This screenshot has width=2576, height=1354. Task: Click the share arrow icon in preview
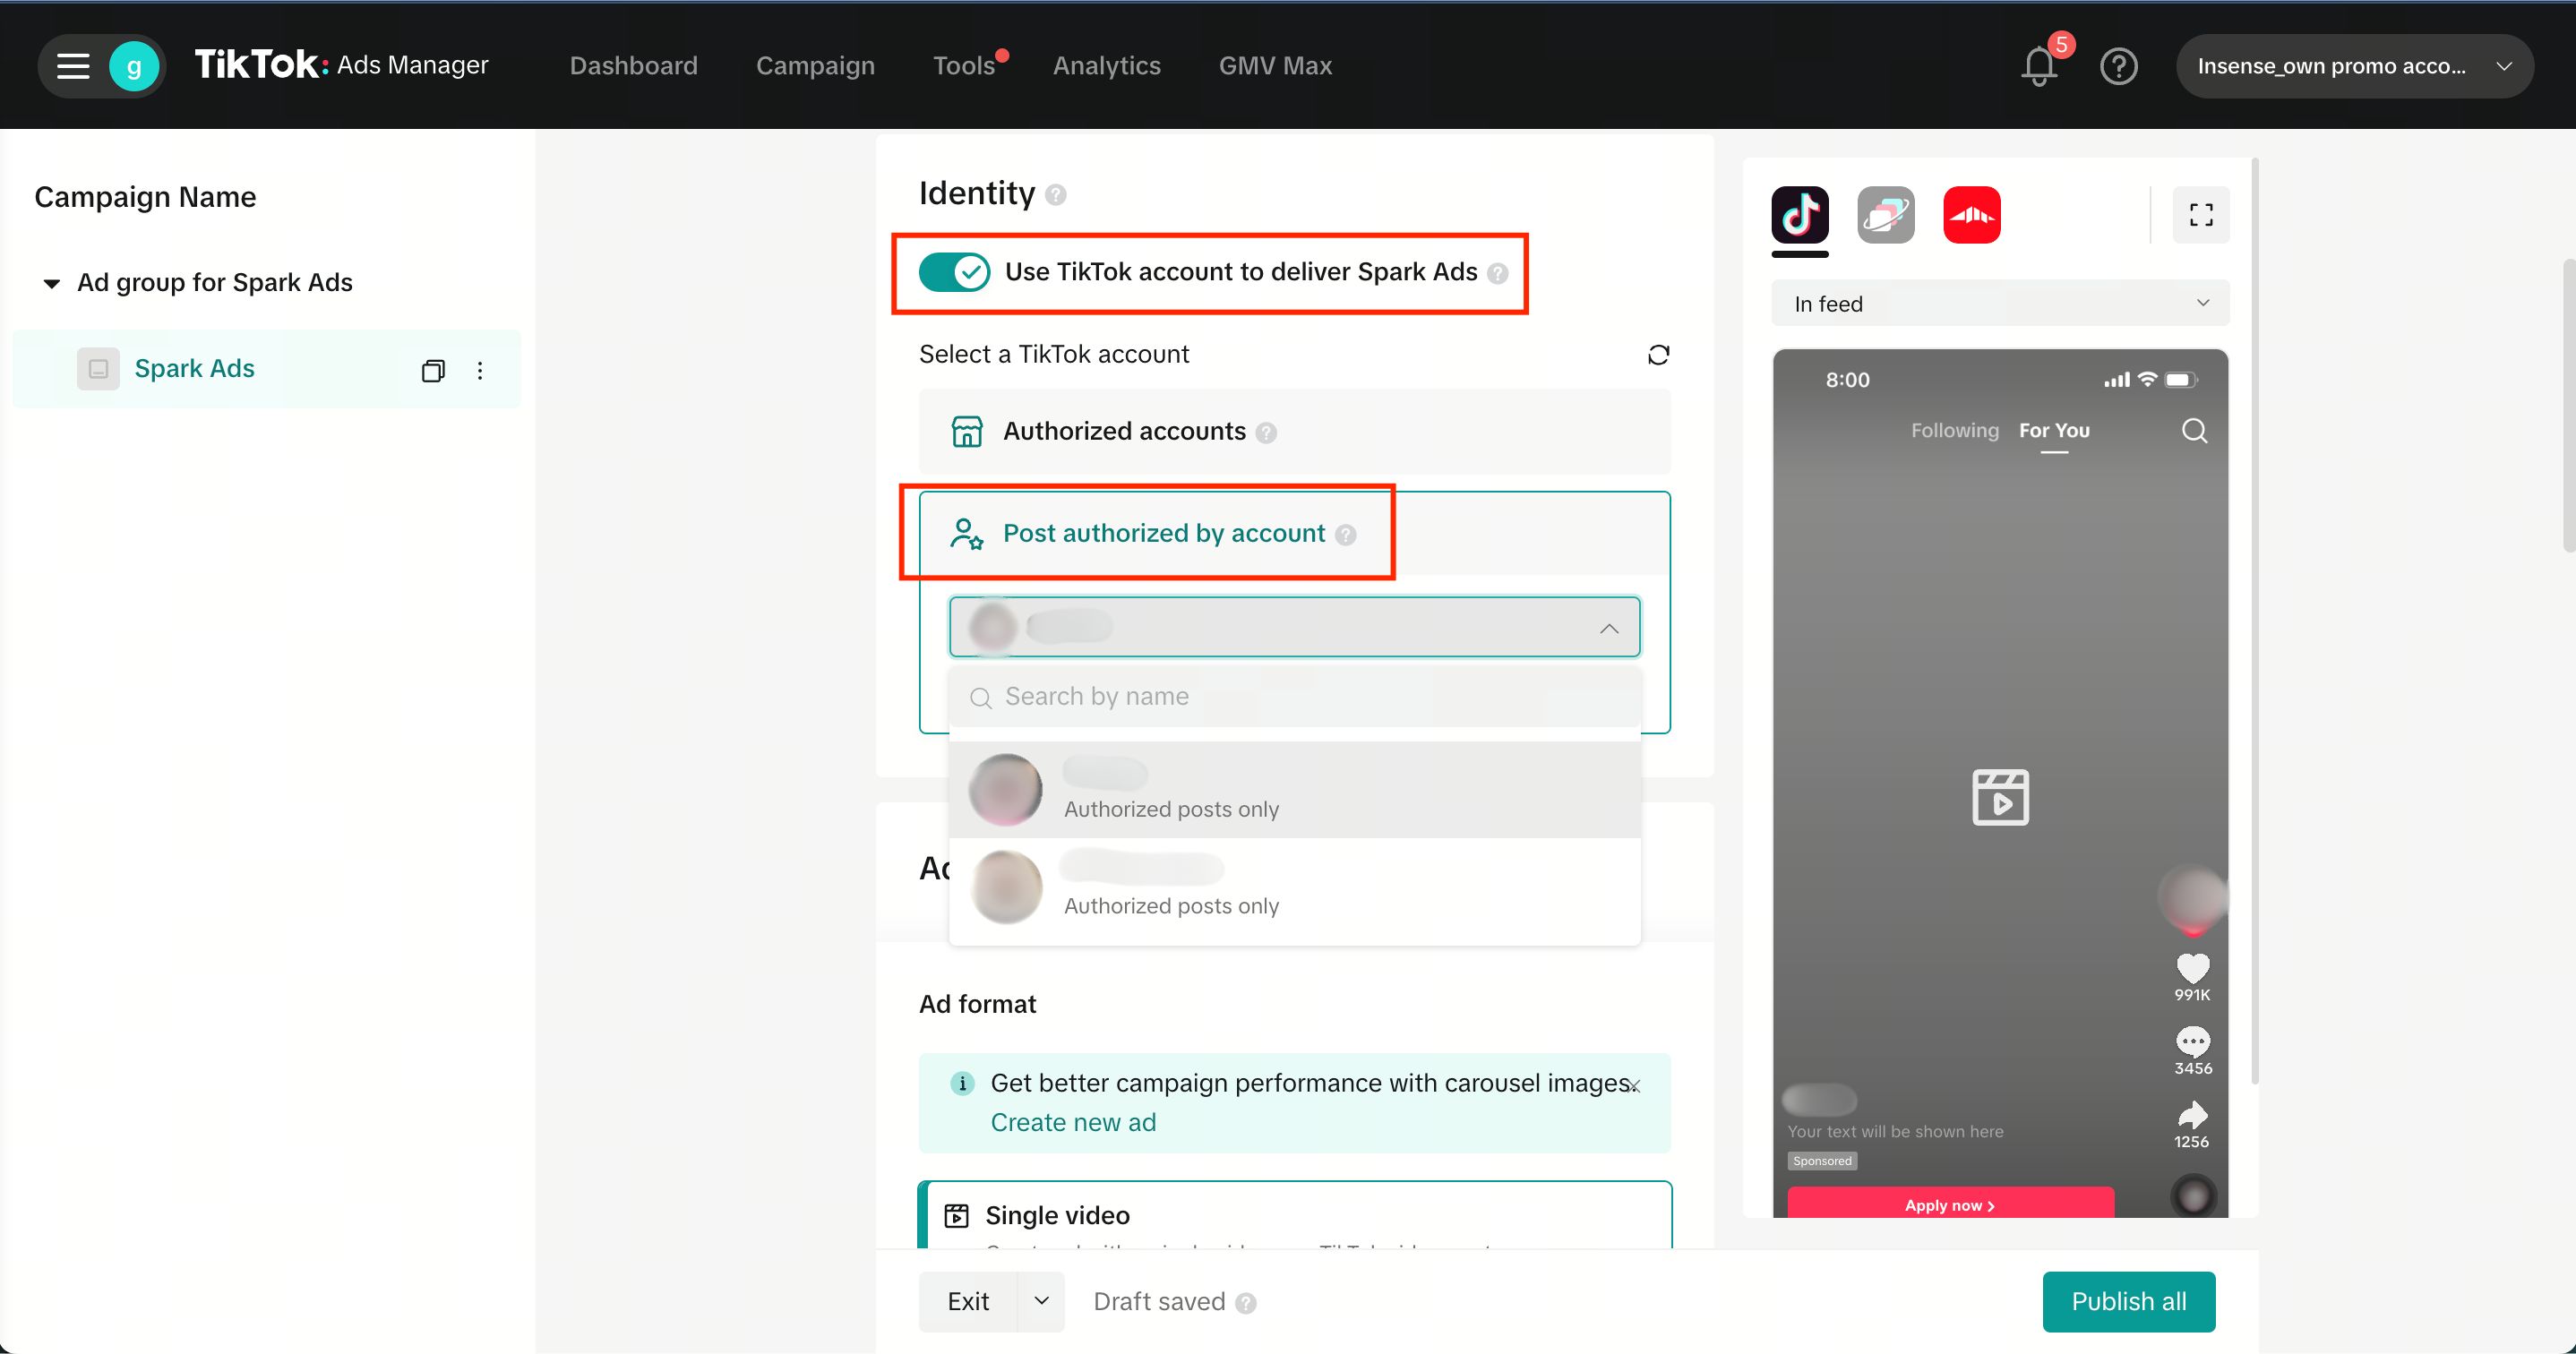(x=2193, y=1114)
